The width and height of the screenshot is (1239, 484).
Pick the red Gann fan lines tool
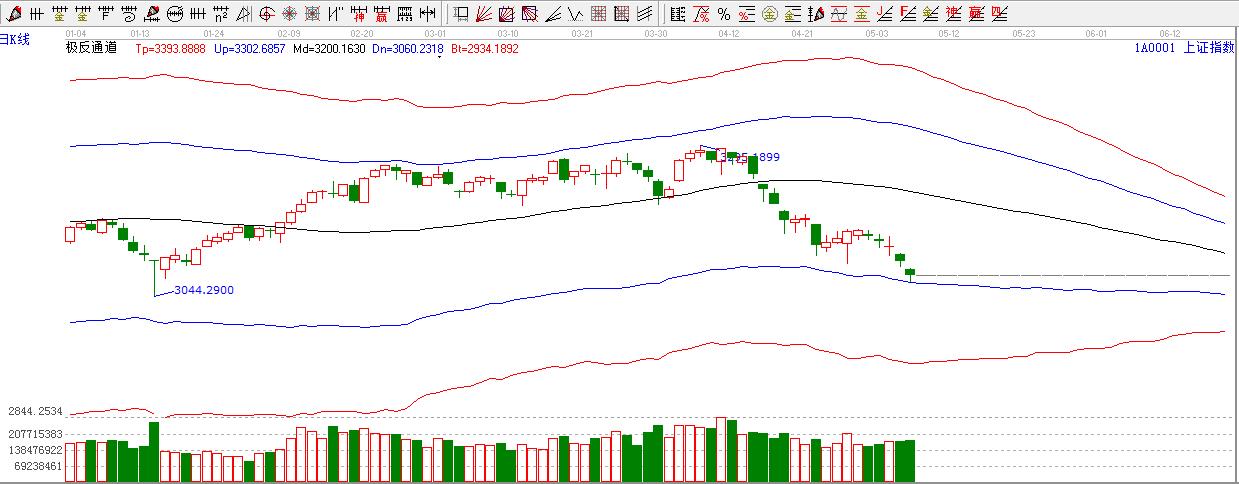click(x=484, y=14)
